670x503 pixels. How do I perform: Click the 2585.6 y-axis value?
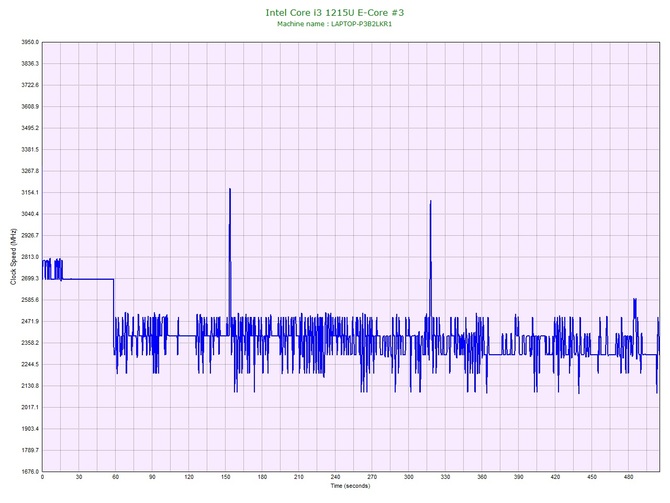click(x=30, y=300)
